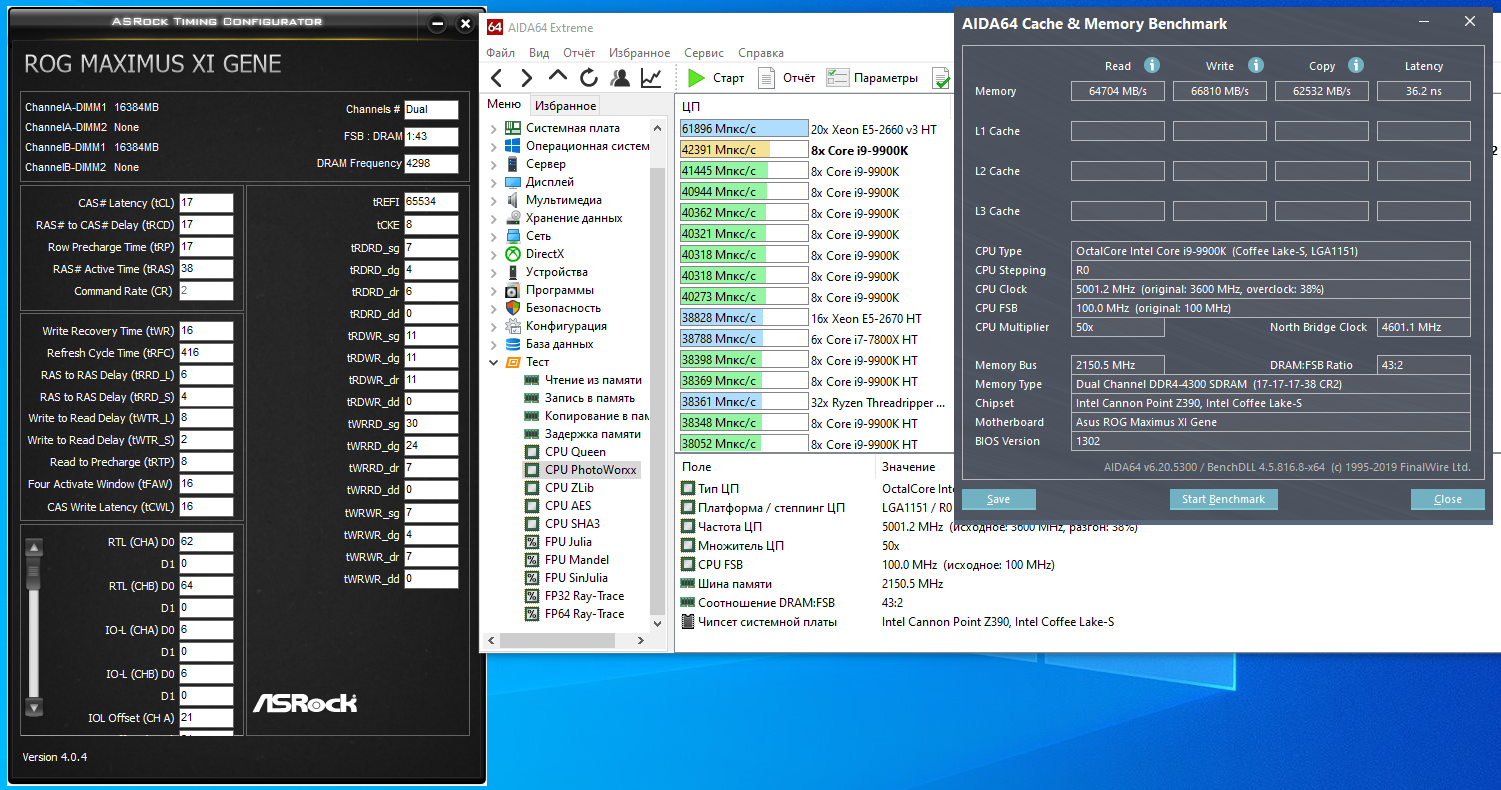The image size is (1501, 790).
Task: Click the Up arrow navigation icon
Action: click(x=558, y=78)
